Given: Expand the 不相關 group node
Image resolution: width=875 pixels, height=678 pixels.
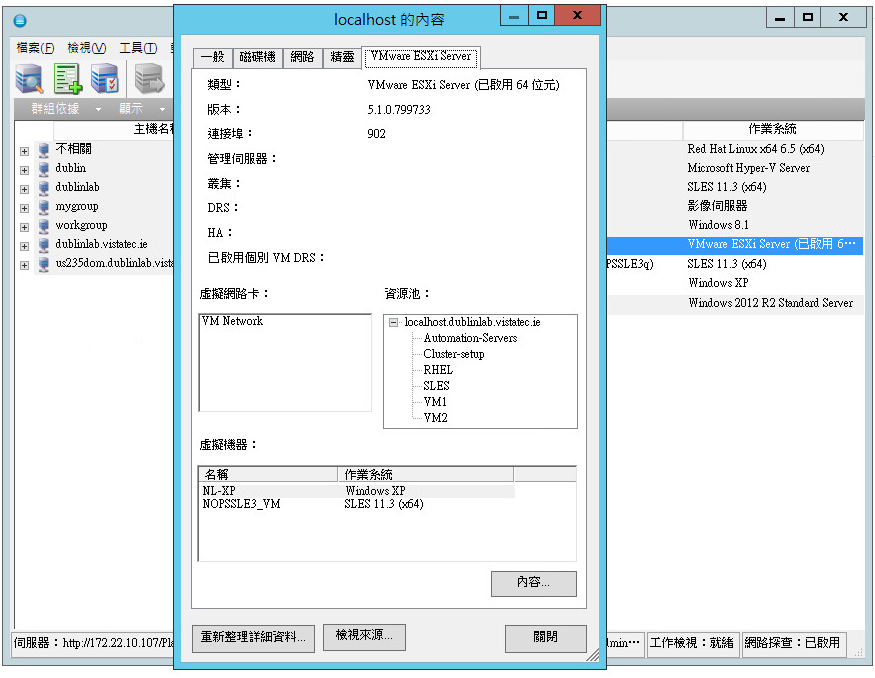Looking at the screenshot, I should click(24, 150).
